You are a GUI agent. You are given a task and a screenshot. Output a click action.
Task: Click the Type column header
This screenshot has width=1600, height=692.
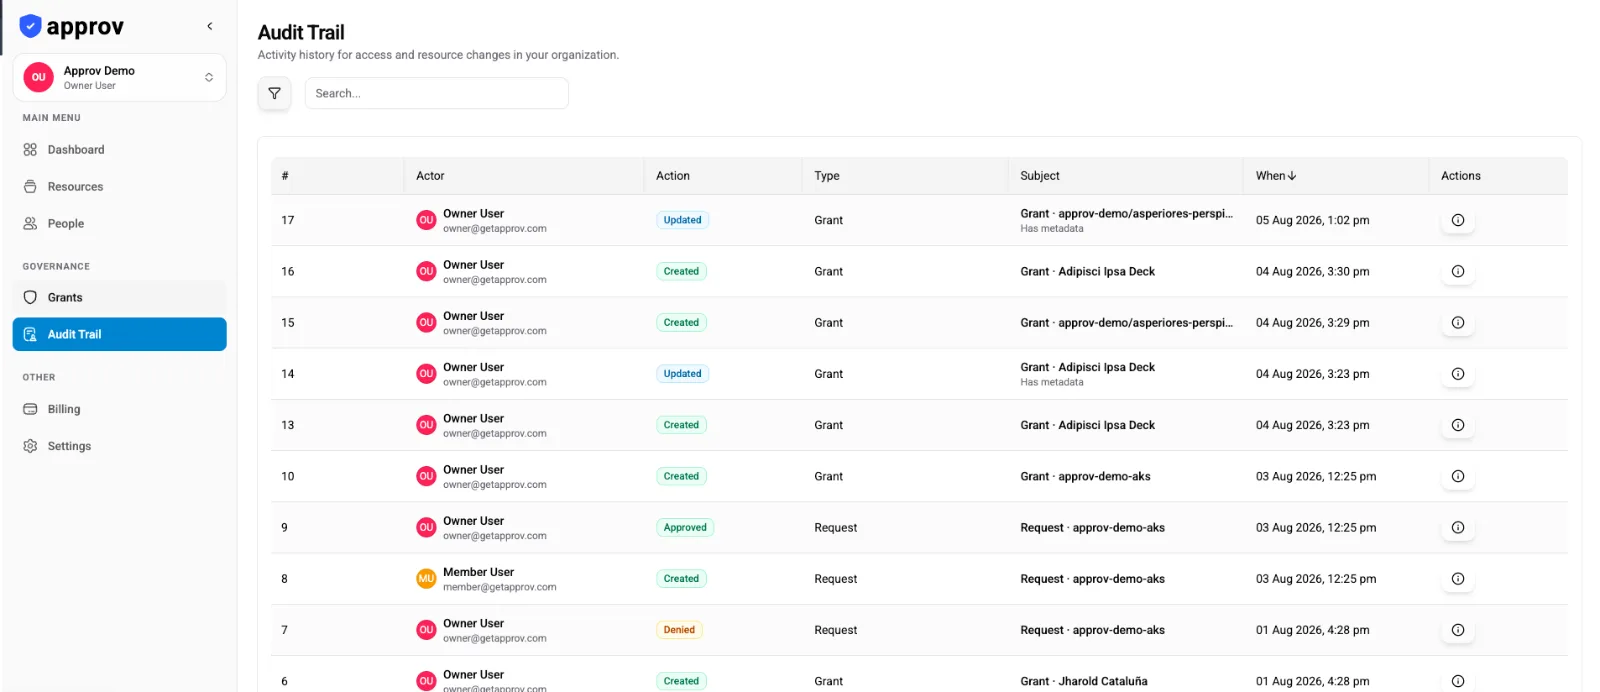click(x=827, y=176)
